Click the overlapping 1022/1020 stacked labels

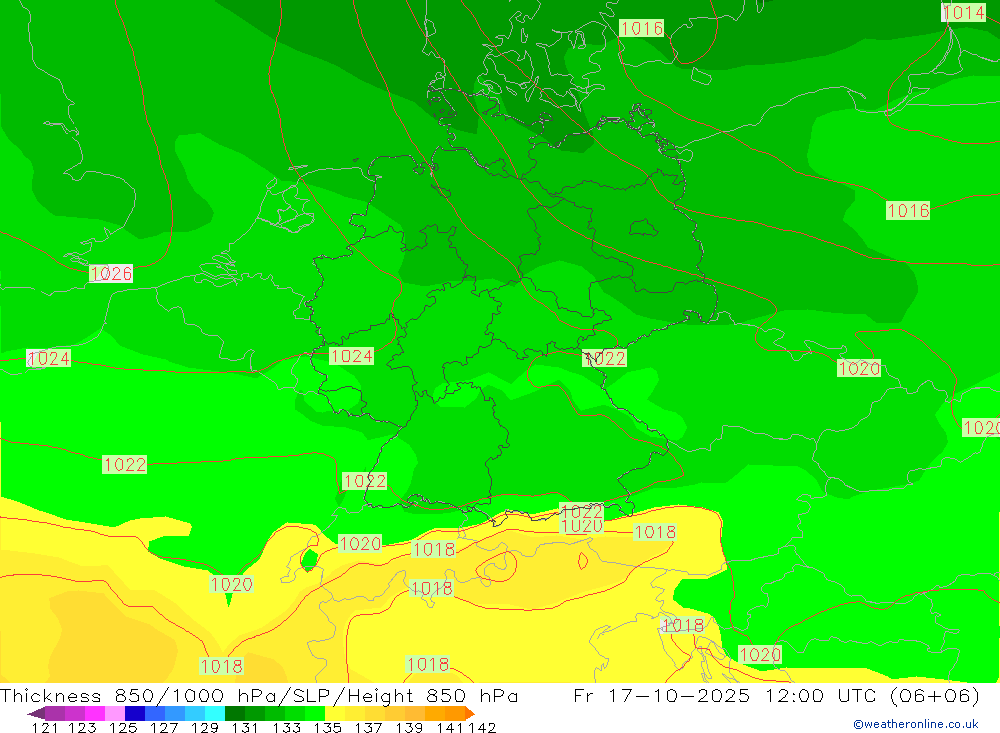(582, 519)
